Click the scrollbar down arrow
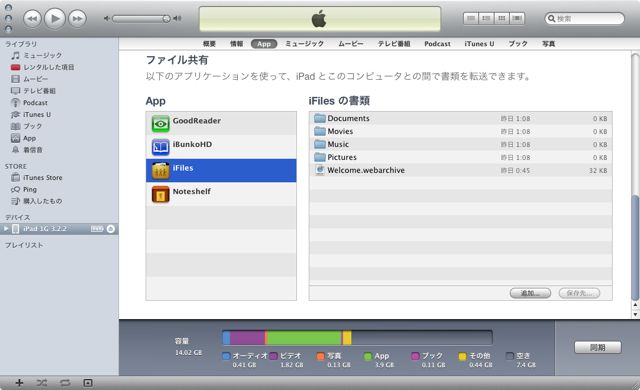This screenshot has width=640, height=390. tap(635, 315)
